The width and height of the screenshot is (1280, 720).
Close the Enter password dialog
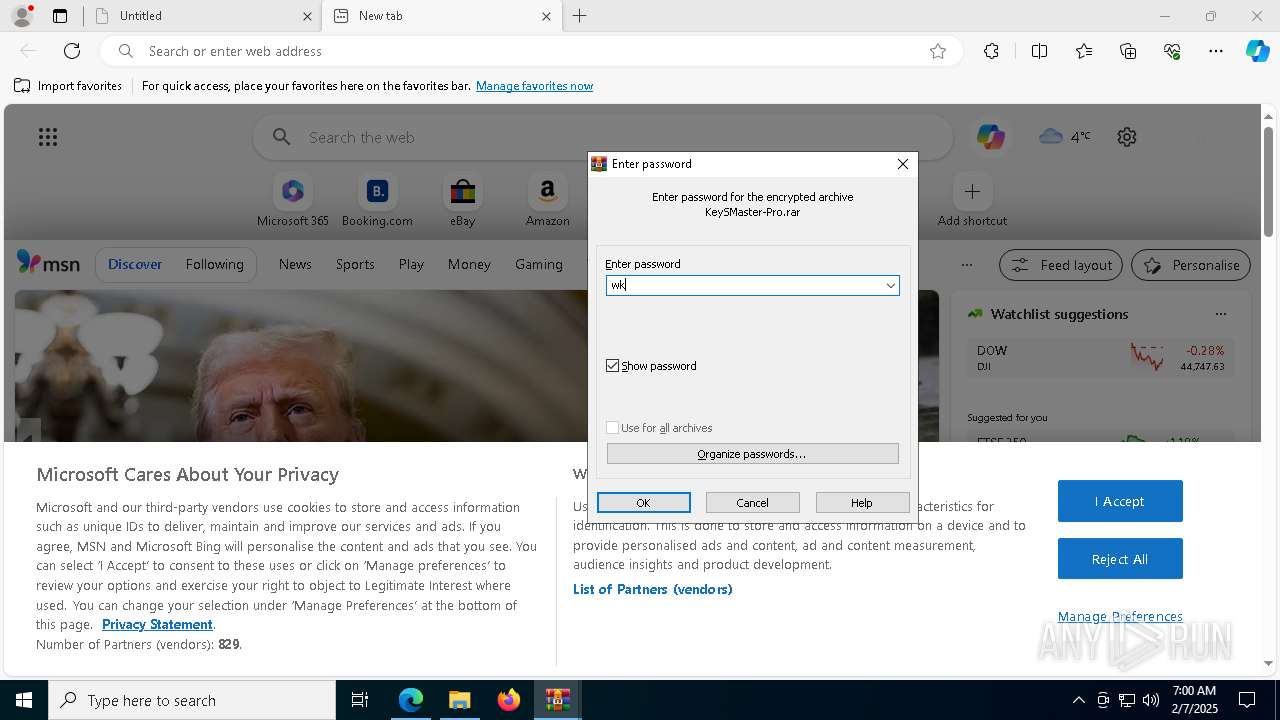tap(903, 164)
